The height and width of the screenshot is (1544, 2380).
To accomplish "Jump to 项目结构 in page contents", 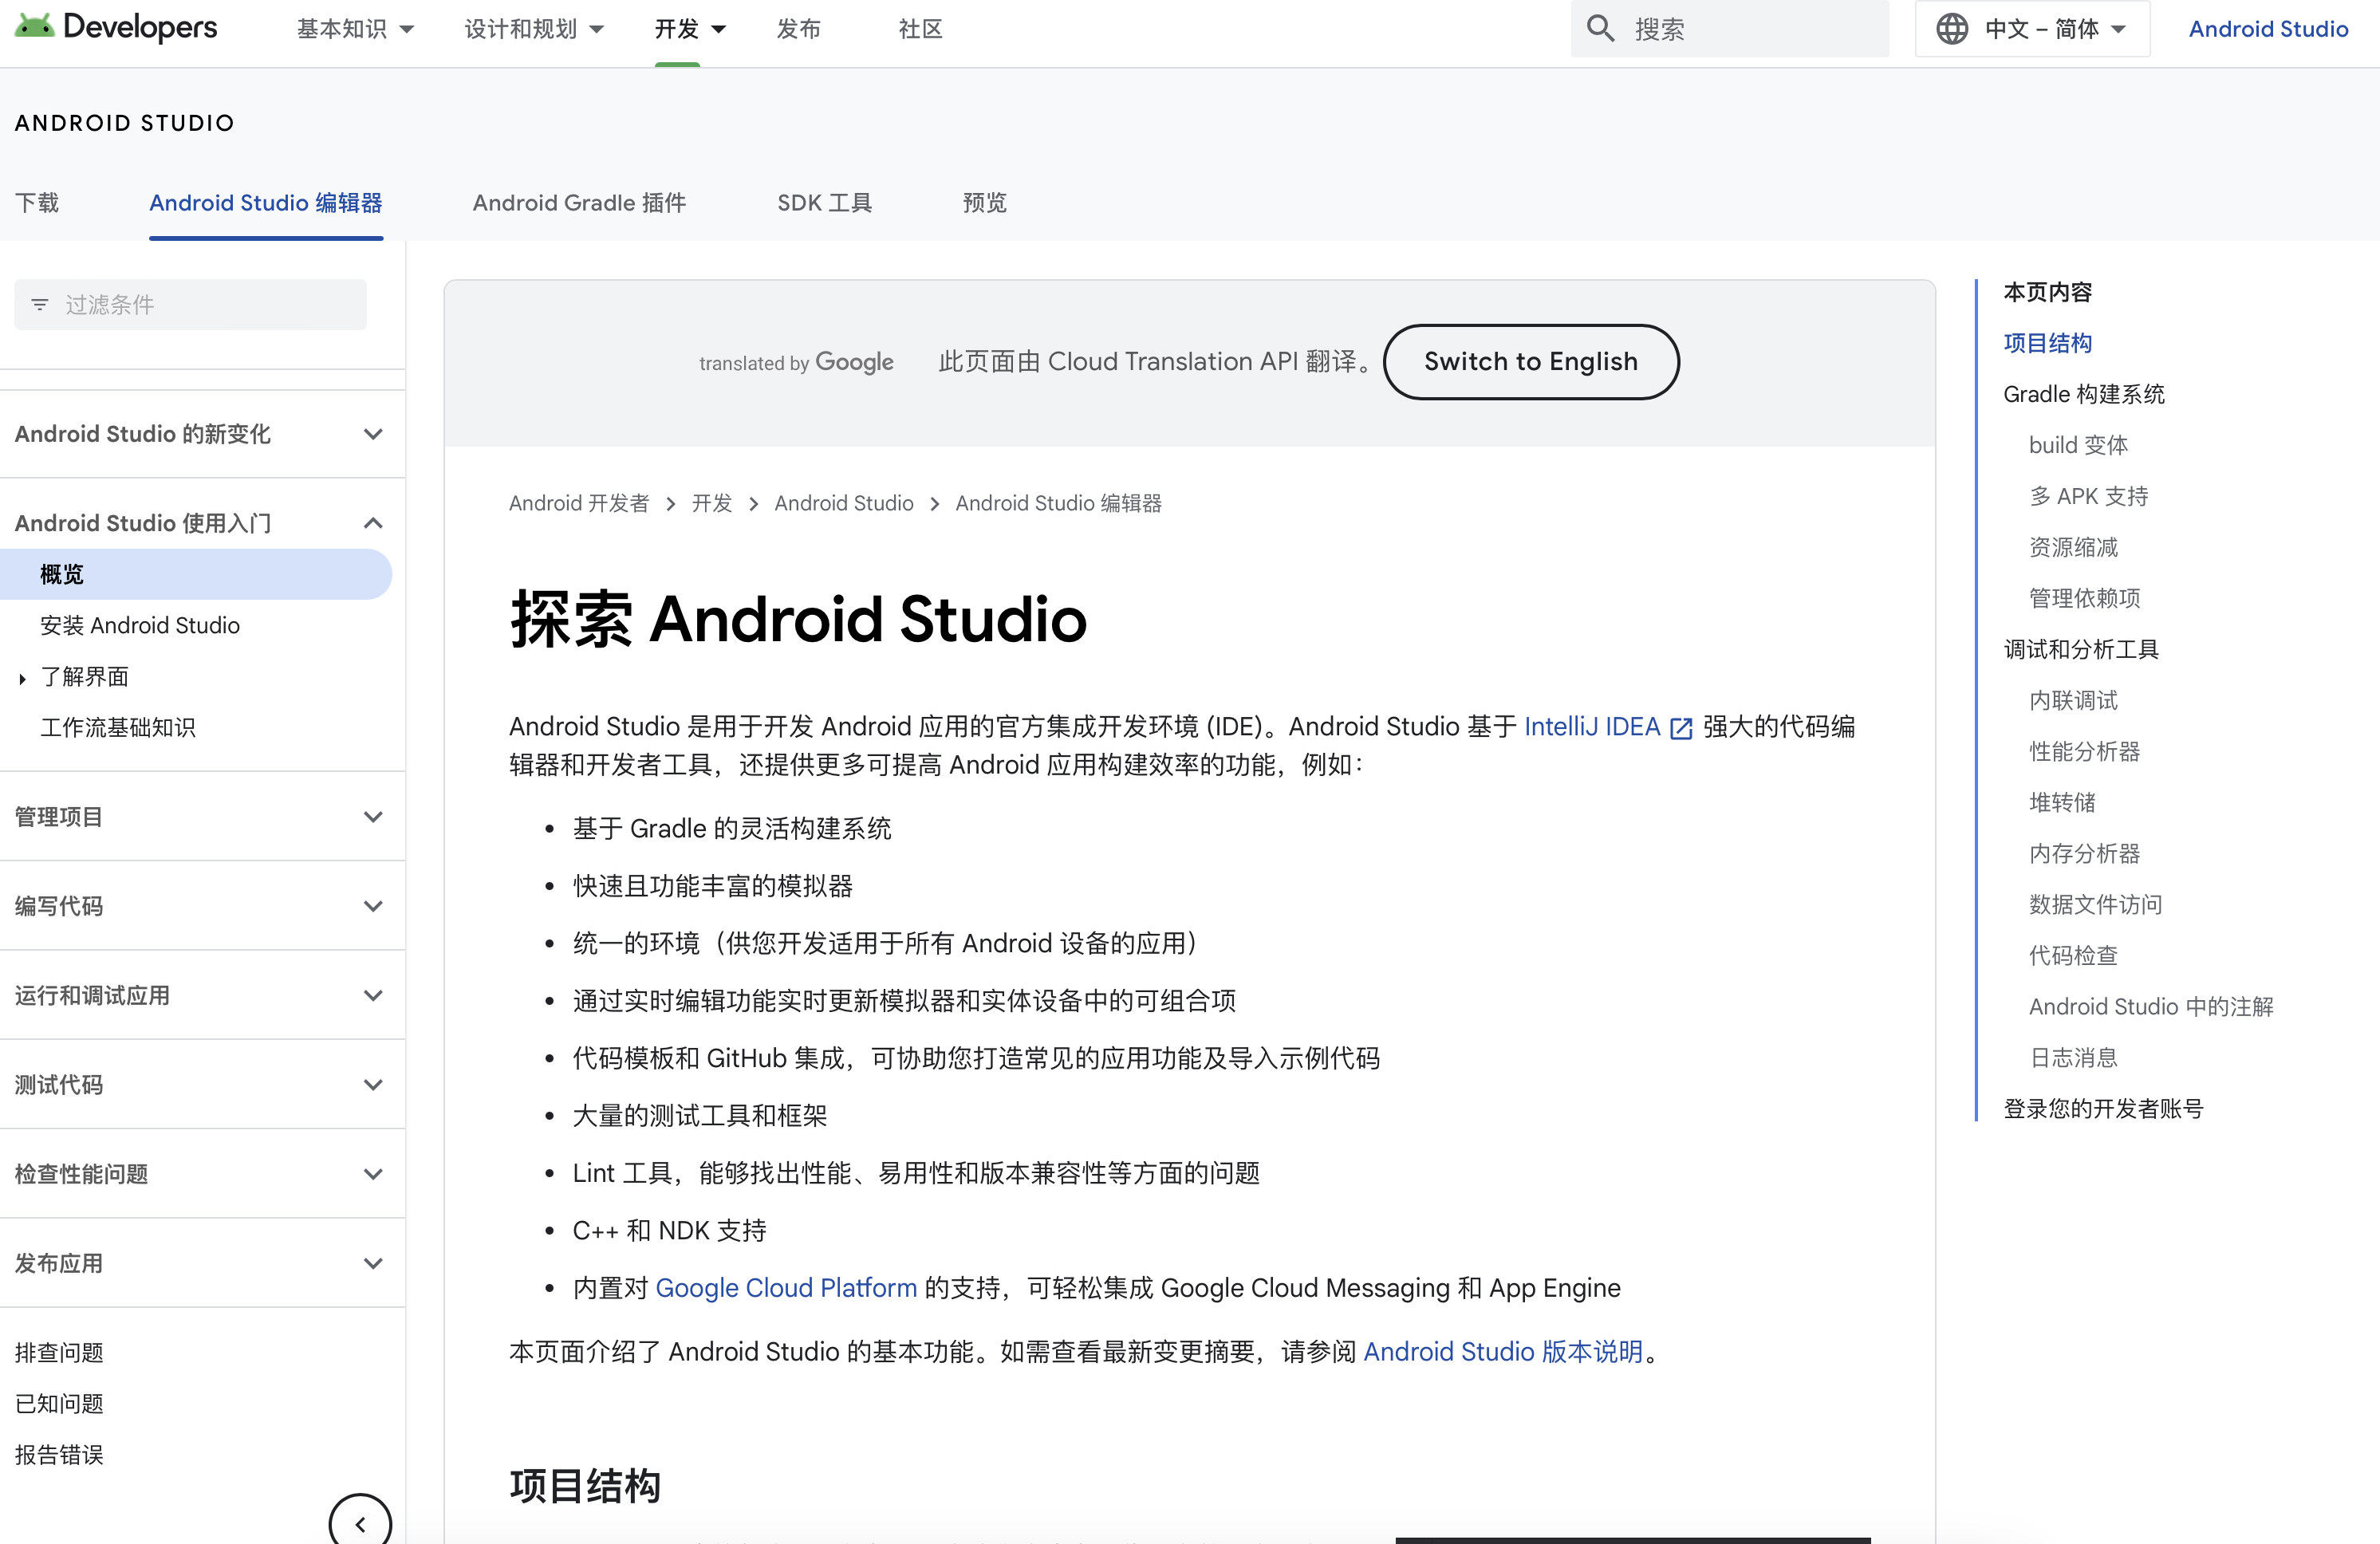I will (2047, 343).
